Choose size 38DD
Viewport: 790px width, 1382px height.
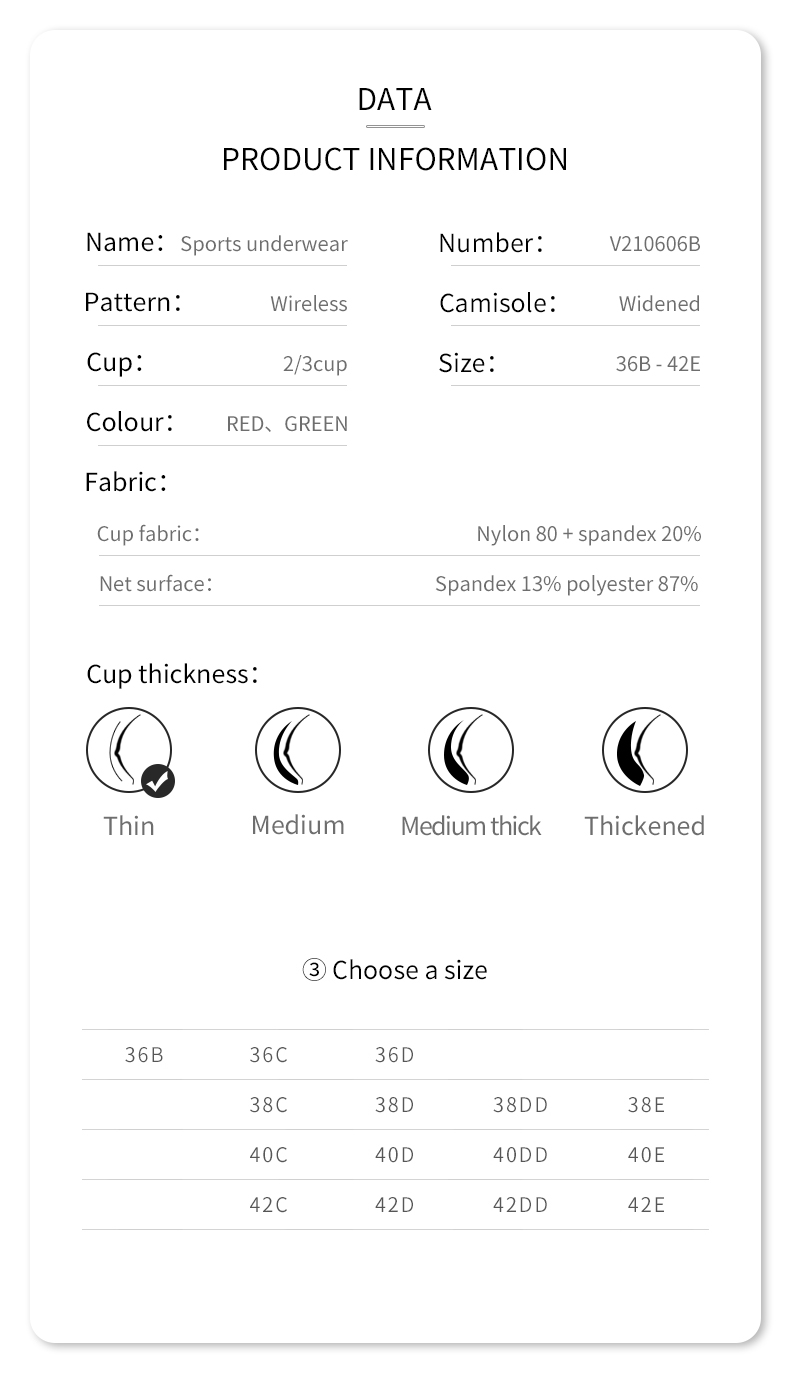click(x=520, y=1105)
